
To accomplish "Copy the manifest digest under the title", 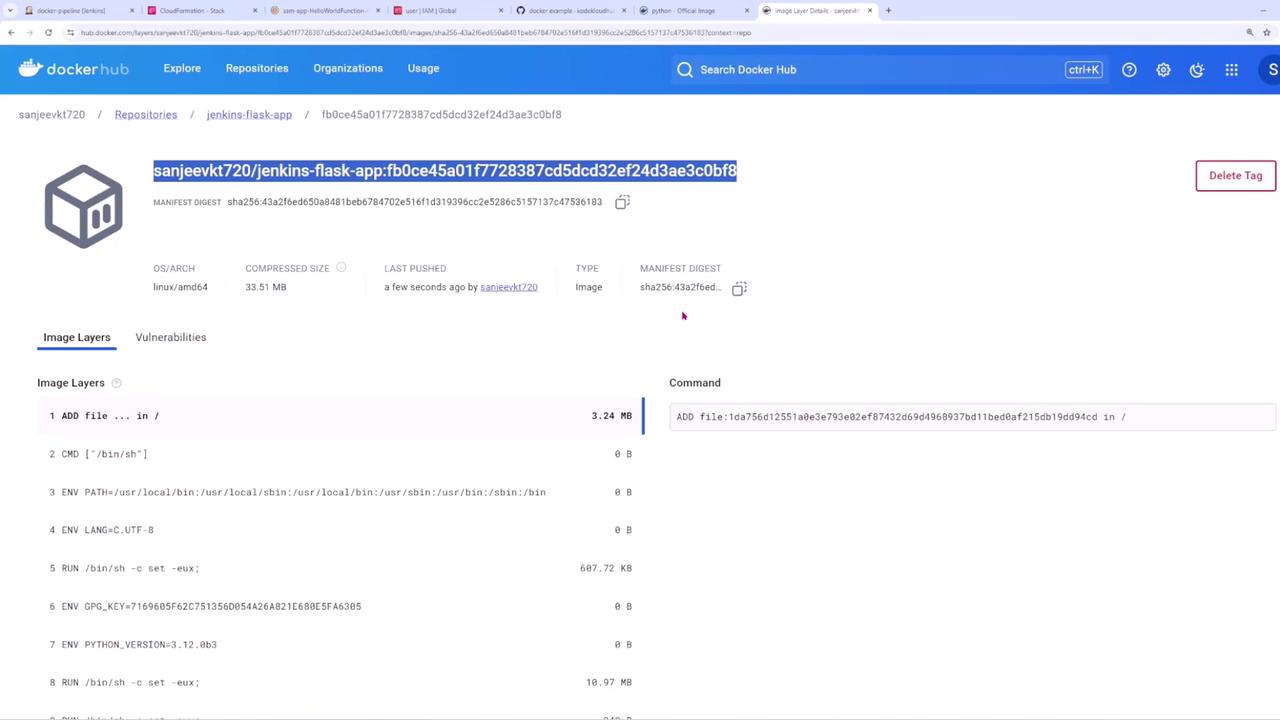I will 622,202.
